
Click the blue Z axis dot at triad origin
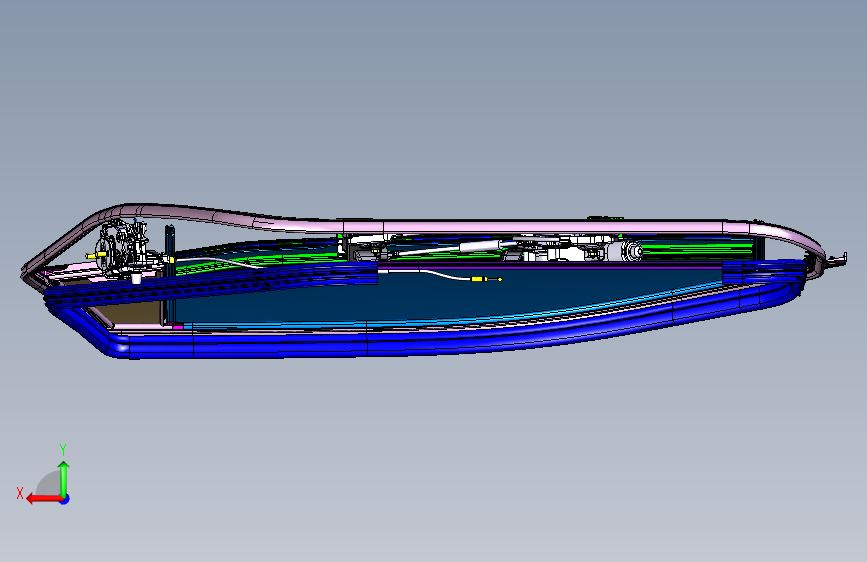(x=65, y=499)
